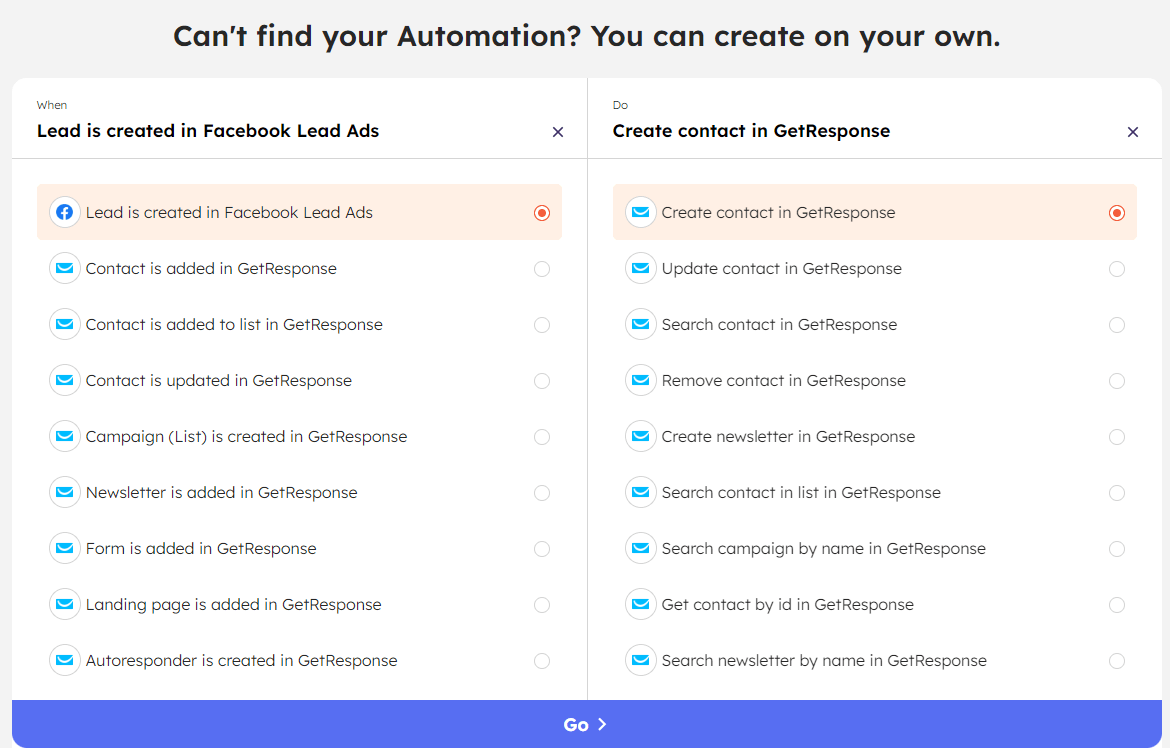This screenshot has height=748, width=1170.
Task: Clear the Create contact in GetResponse action
Action: pos(1133,131)
